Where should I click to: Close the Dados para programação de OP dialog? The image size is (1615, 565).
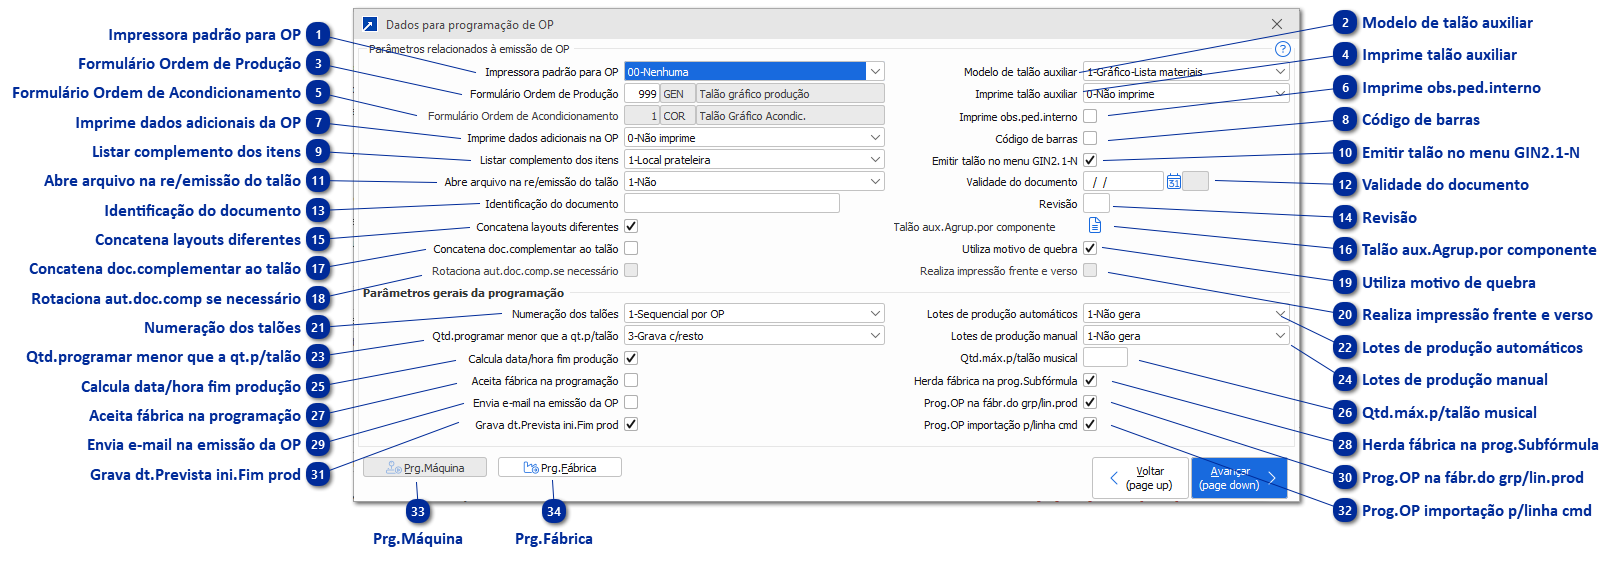point(1276,24)
